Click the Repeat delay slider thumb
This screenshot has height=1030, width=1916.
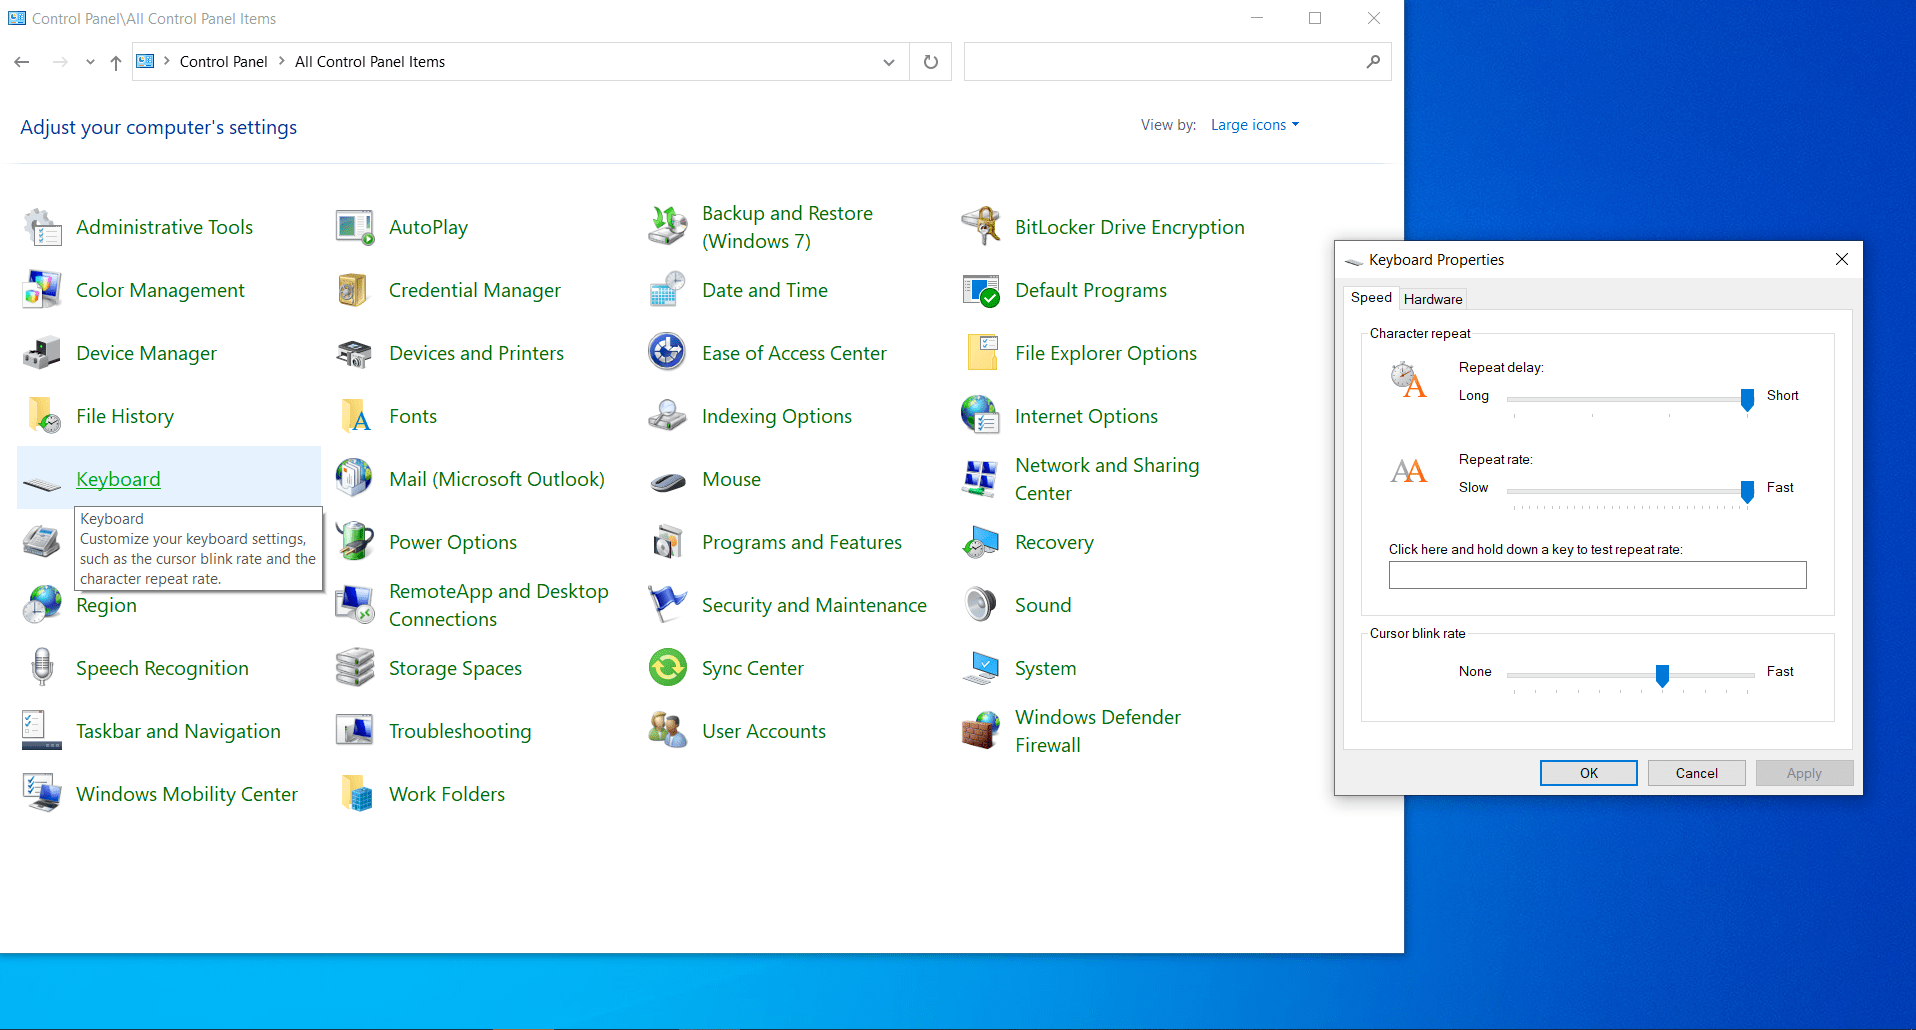point(1747,400)
